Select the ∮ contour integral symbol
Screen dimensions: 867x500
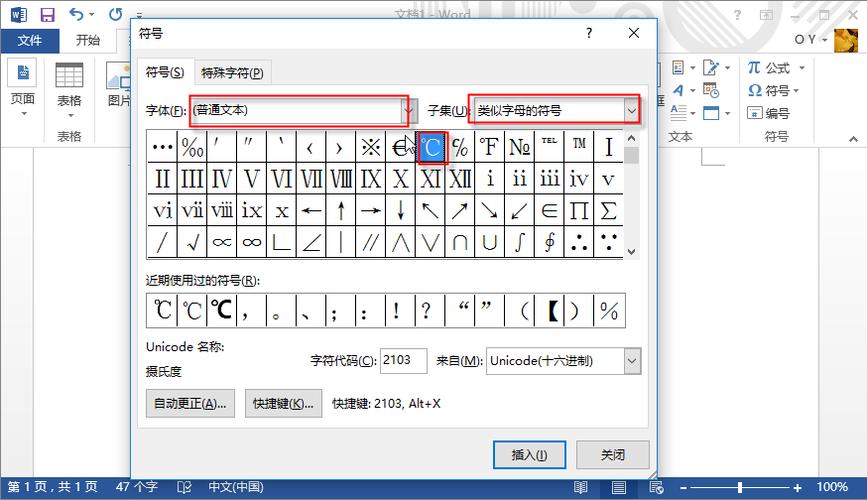[549, 242]
